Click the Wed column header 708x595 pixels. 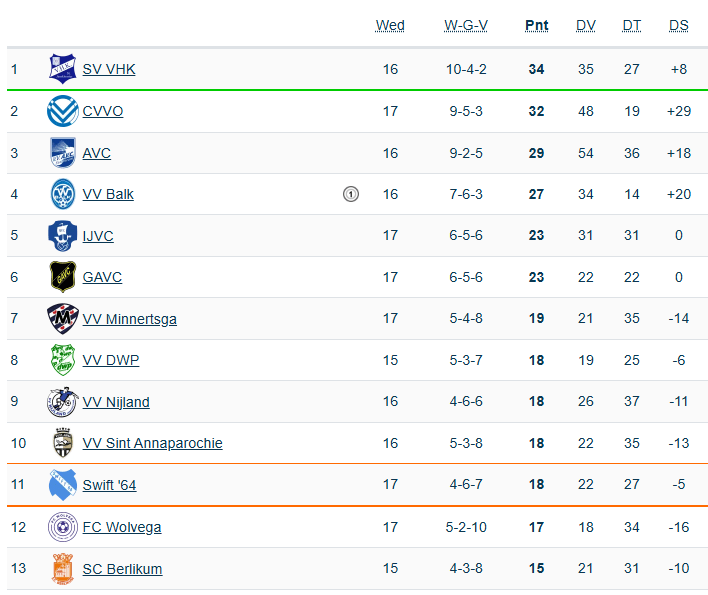click(x=390, y=25)
